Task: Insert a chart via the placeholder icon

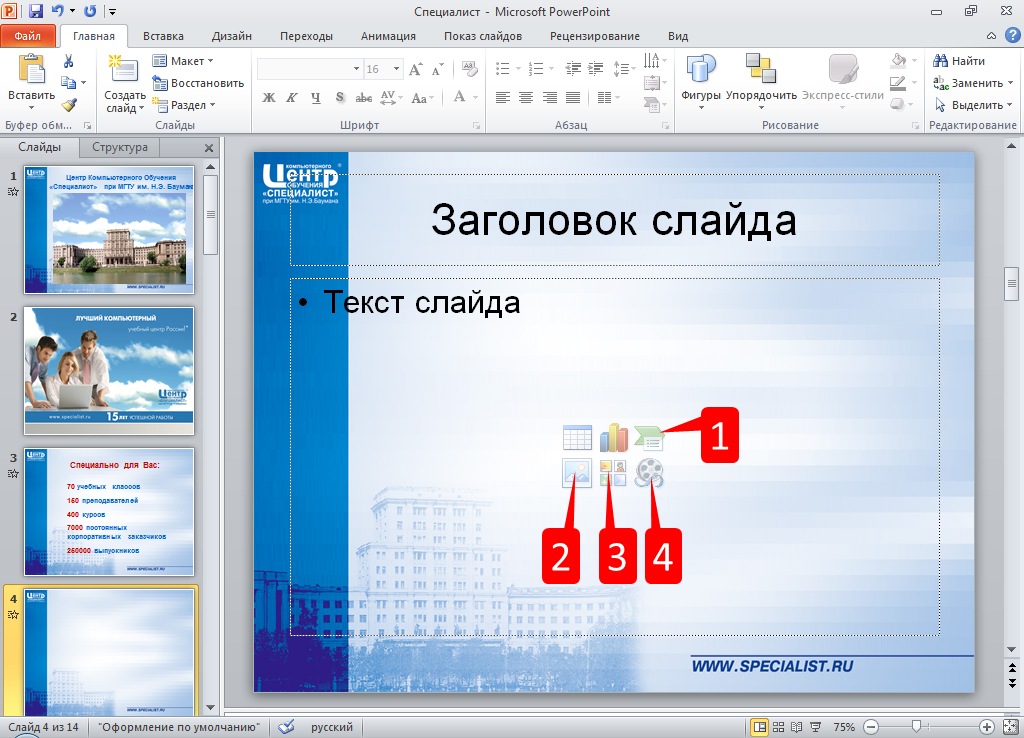Action: 613,438
